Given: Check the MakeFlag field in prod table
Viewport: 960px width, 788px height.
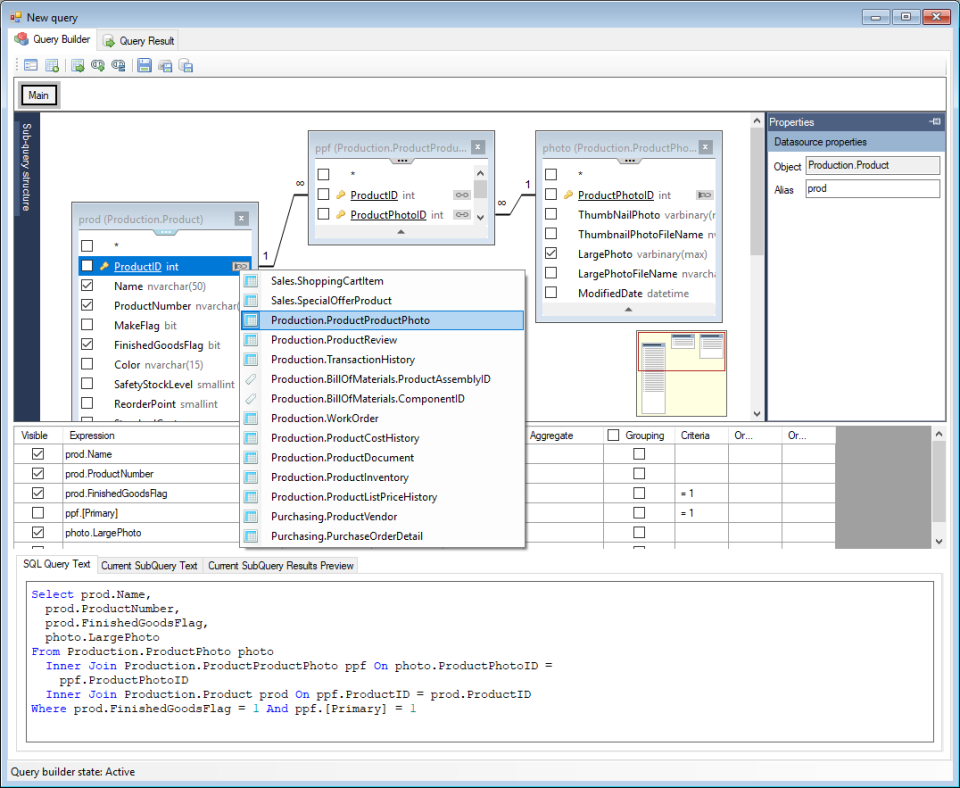Looking at the screenshot, I should pos(89,326).
